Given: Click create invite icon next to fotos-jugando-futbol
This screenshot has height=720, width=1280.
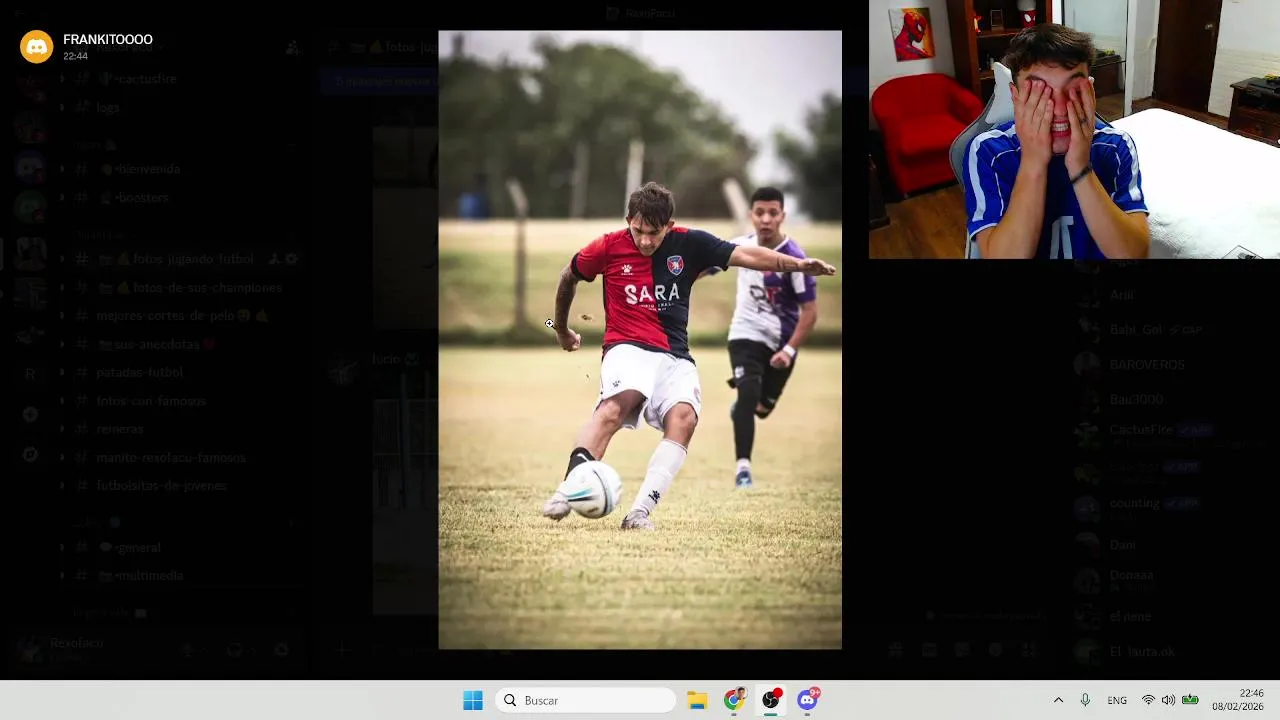Looking at the screenshot, I should pyautogui.click(x=274, y=259).
